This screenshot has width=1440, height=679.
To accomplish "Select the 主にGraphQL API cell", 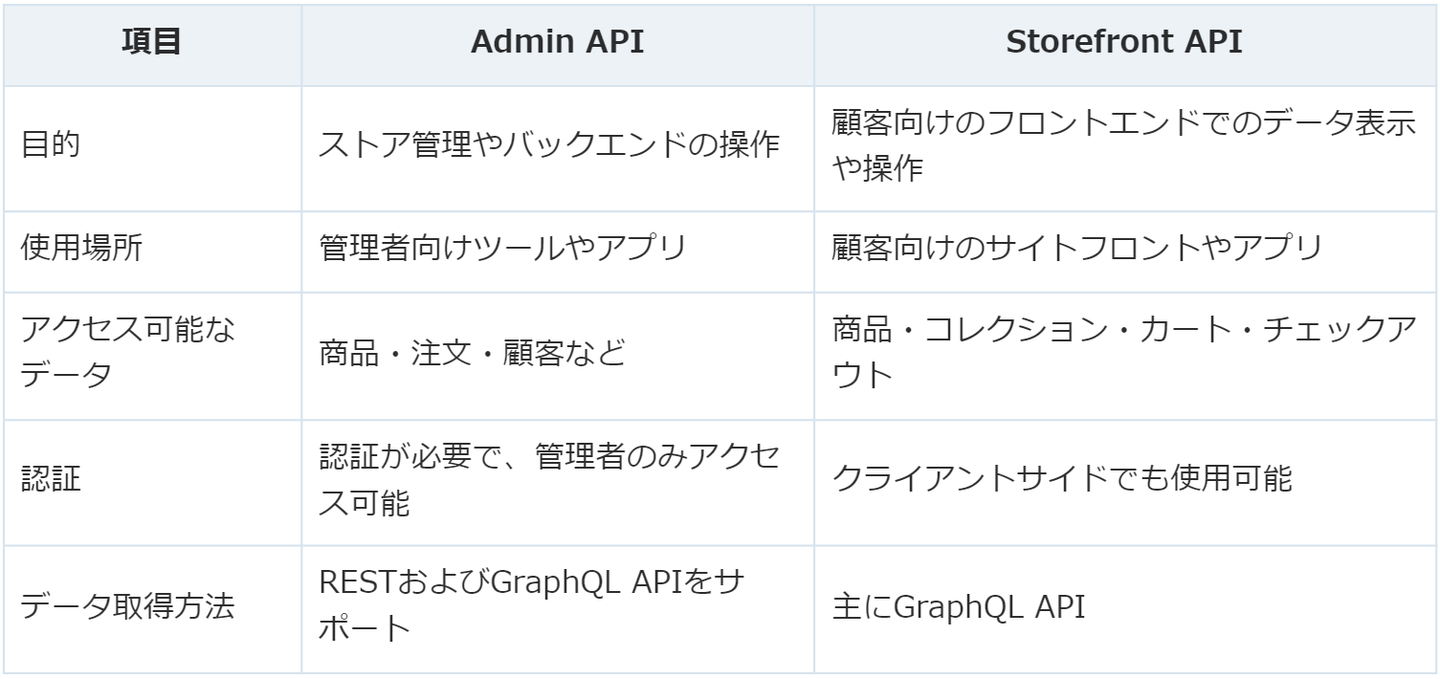I will coord(958,606).
